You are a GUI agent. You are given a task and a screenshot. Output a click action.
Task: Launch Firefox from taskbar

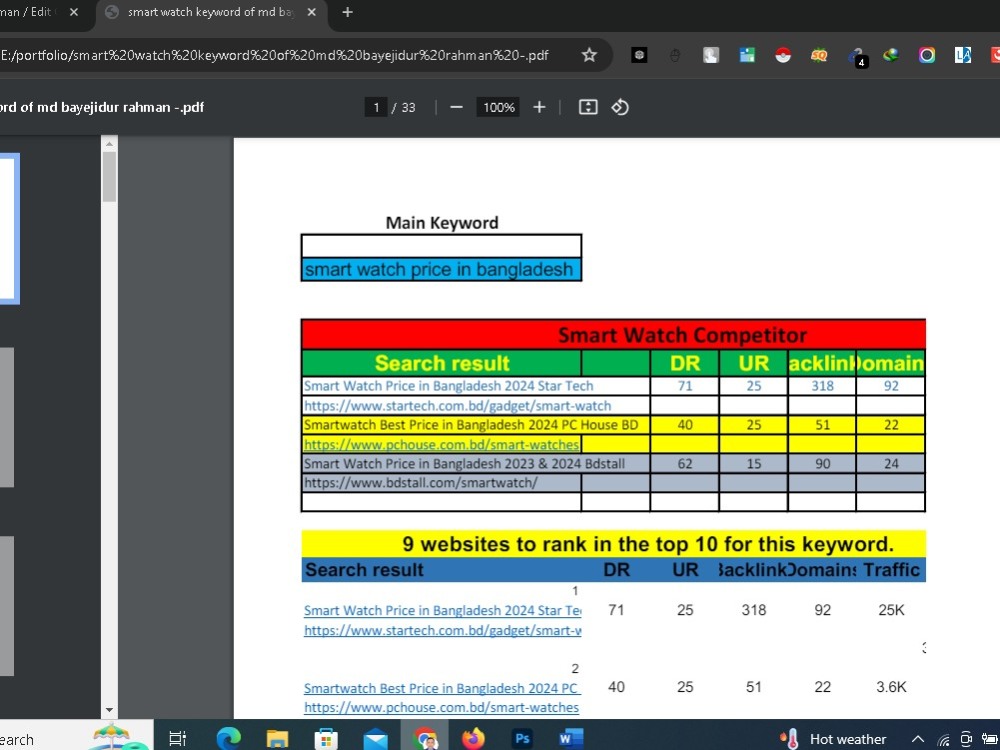473,739
